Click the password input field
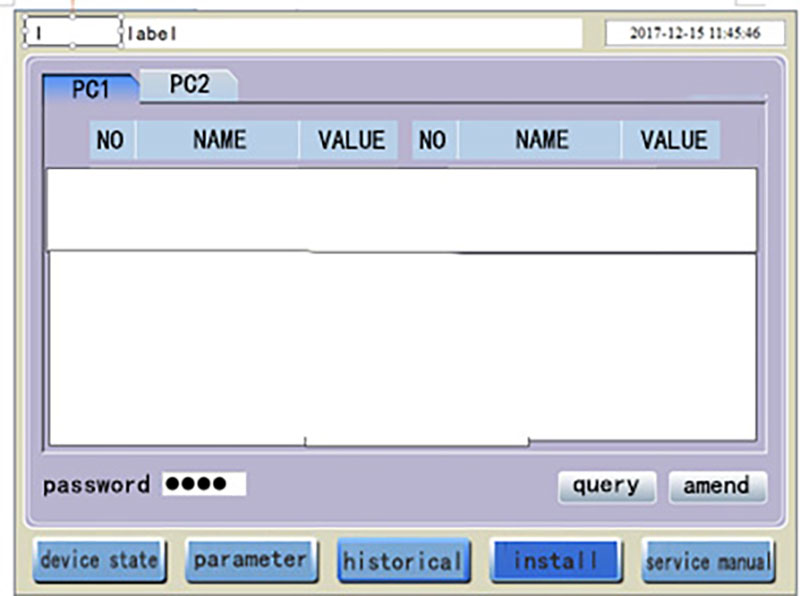Image resolution: width=800 pixels, height=596 pixels. coord(204,484)
